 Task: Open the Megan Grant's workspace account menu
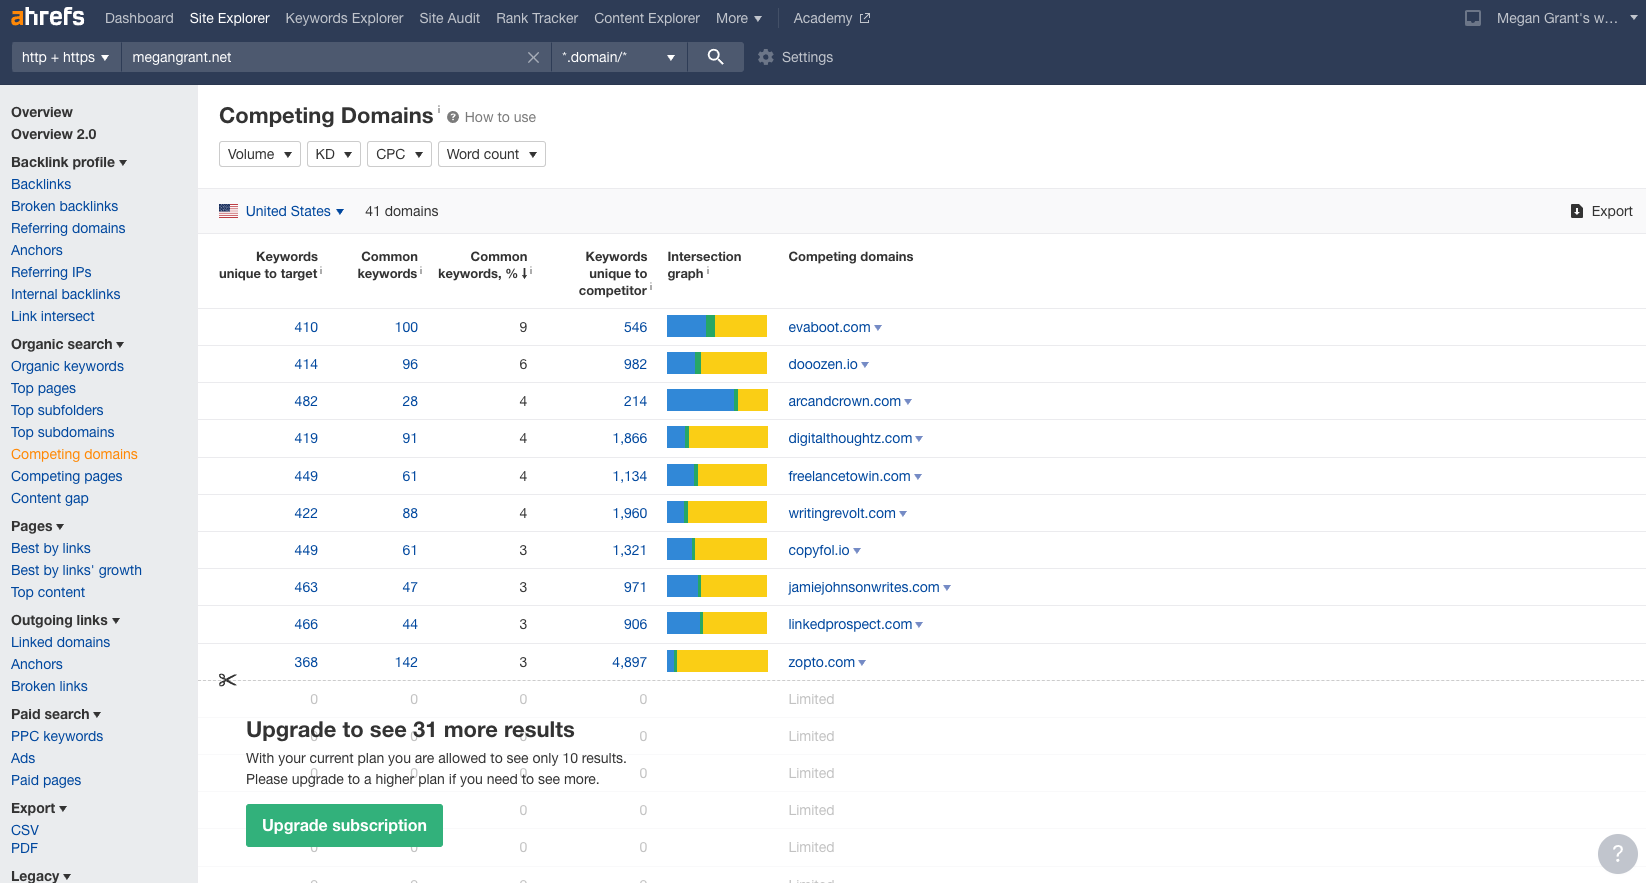point(1566,18)
